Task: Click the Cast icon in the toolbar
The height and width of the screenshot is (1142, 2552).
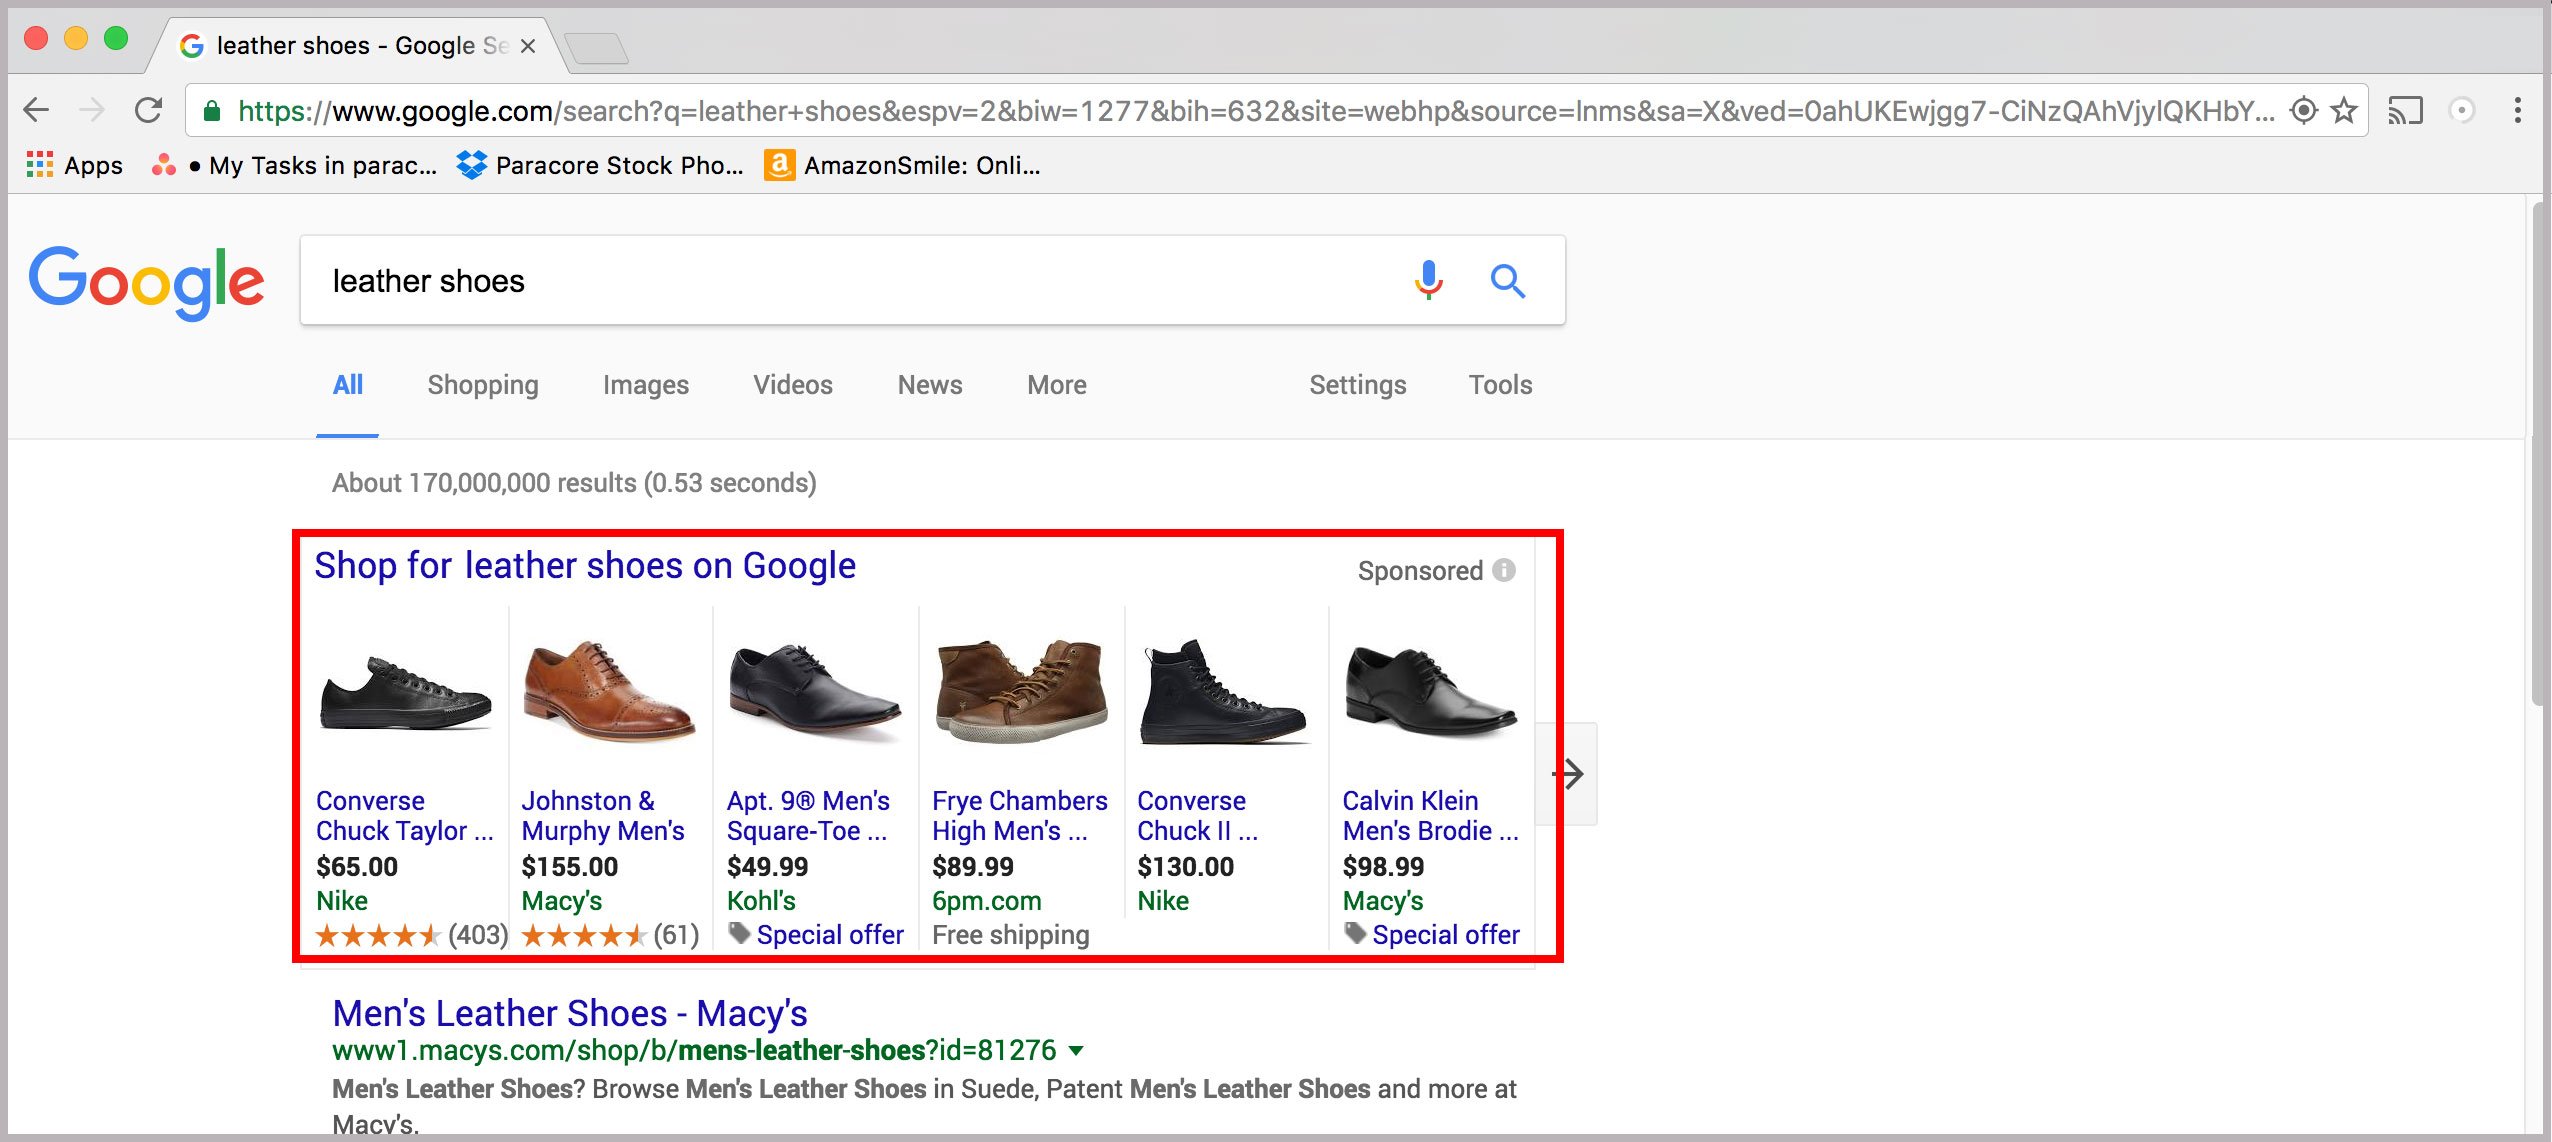Action: click(2406, 110)
